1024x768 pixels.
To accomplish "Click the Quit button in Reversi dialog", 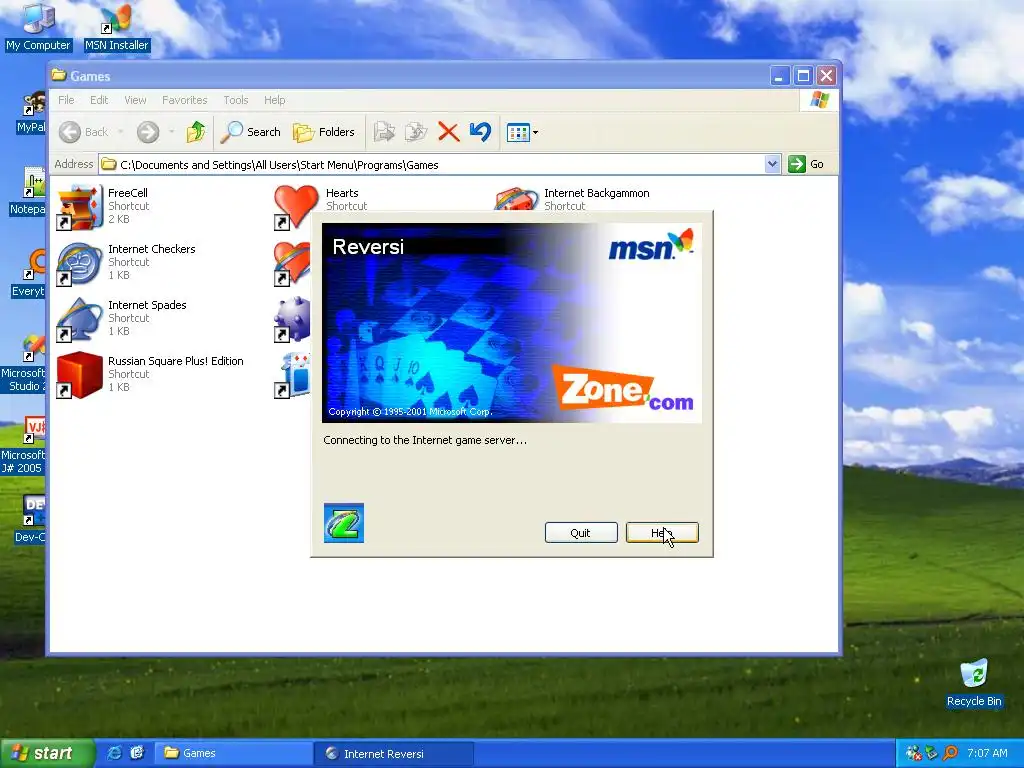I will 581,533.
